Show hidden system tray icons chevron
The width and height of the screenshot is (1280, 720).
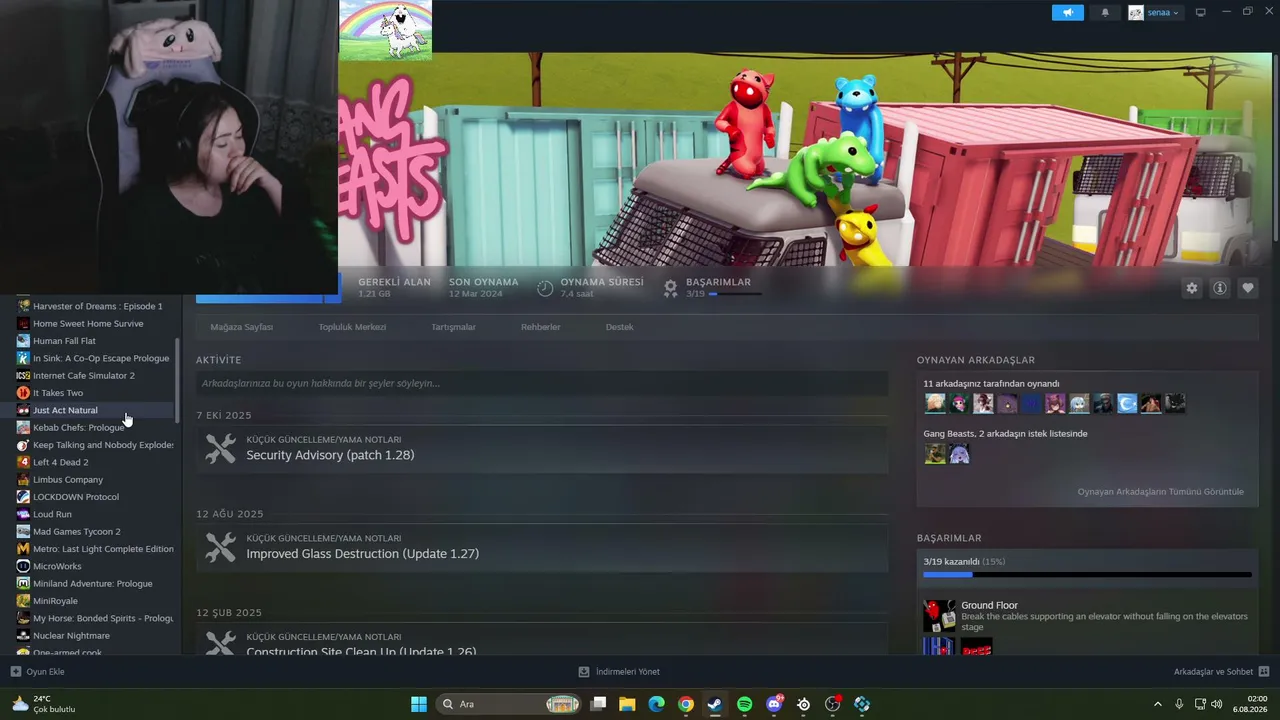tap(1158, 704)
